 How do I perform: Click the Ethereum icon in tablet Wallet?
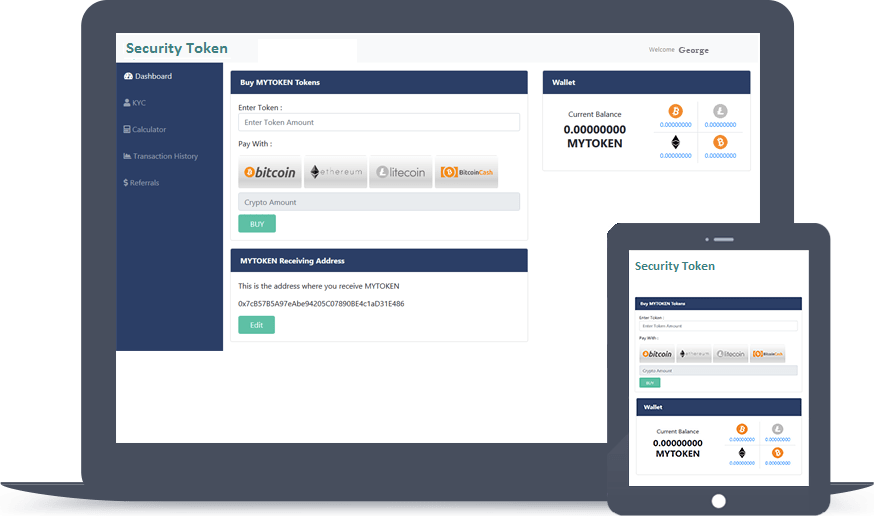pos(742,452)
